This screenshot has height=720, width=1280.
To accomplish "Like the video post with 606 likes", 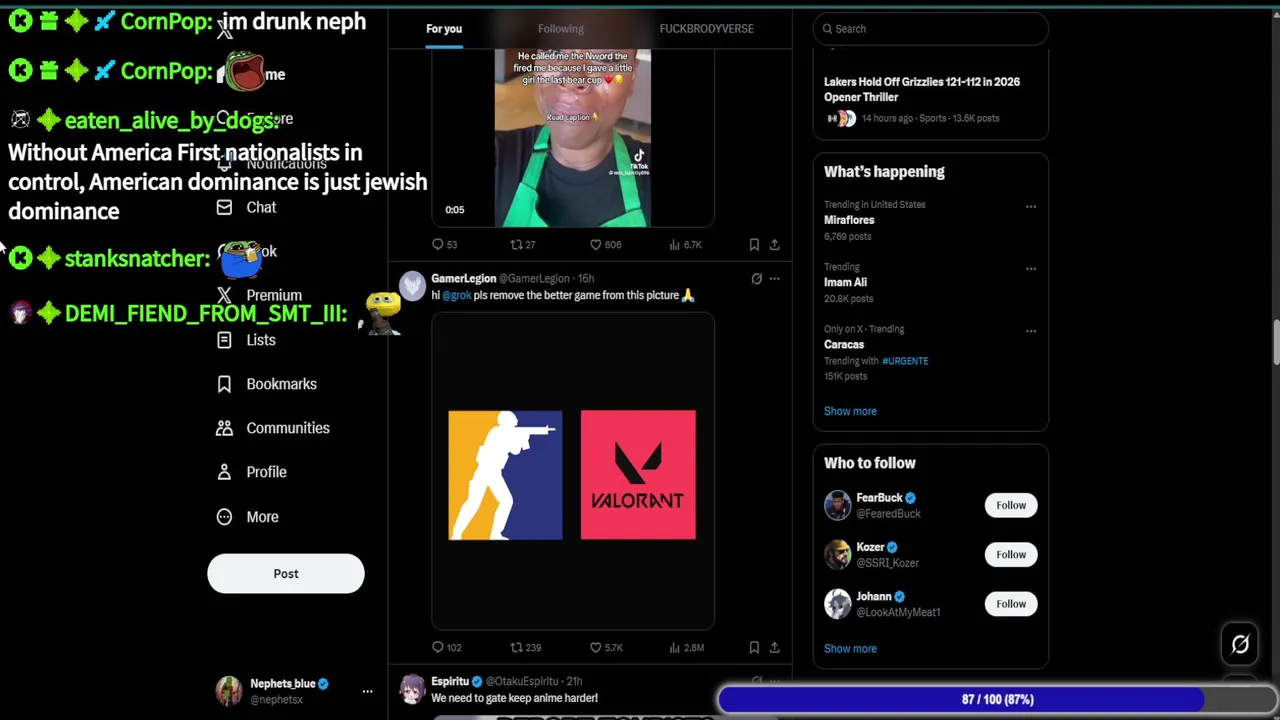I will click(605, 245).
